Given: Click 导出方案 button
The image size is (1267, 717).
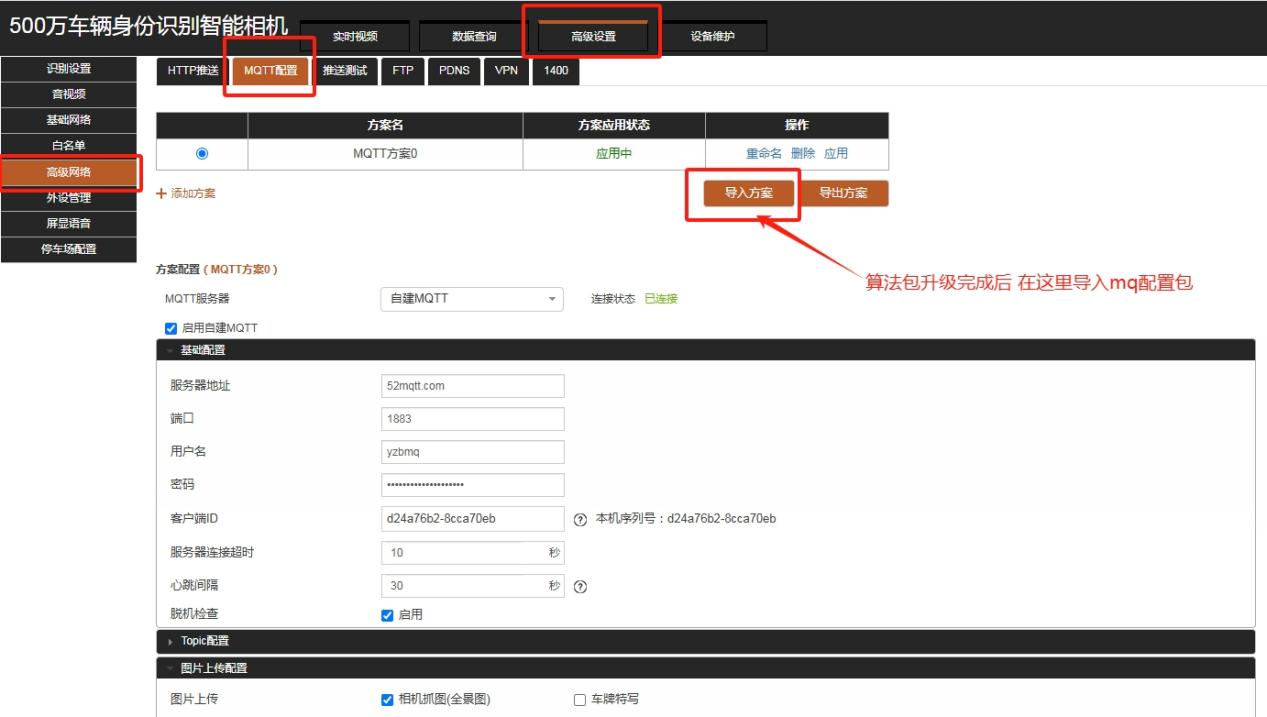Looking at the screenshot, I should click(x=843, y=194).
